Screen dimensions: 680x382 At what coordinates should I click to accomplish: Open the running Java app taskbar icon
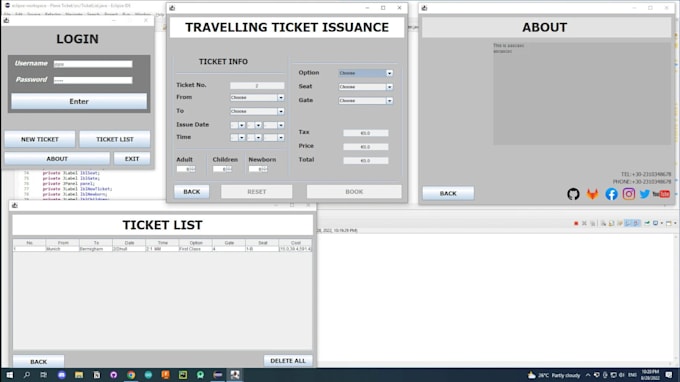(235, 375)
